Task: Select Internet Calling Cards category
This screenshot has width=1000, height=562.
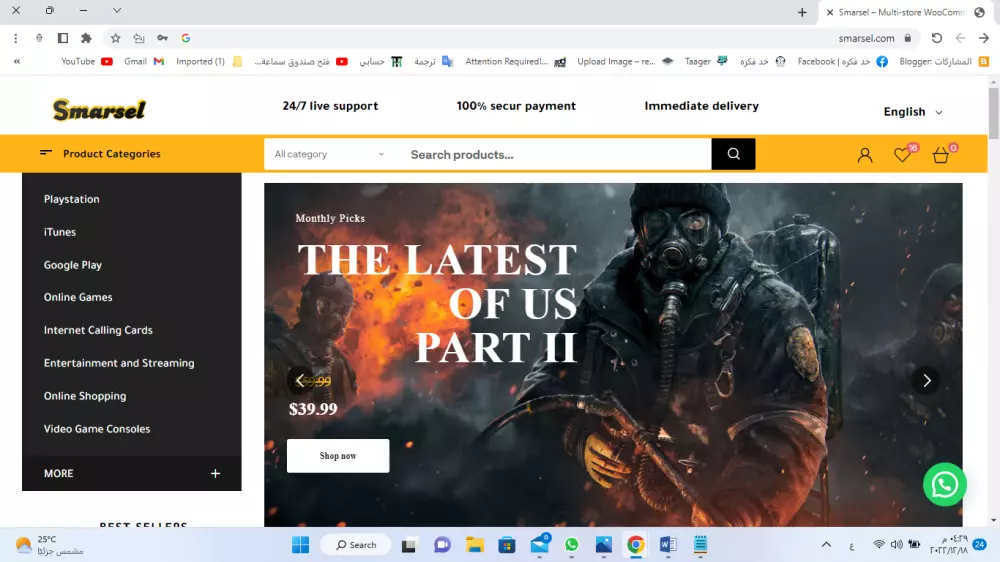Action: (x=98, y=330)
